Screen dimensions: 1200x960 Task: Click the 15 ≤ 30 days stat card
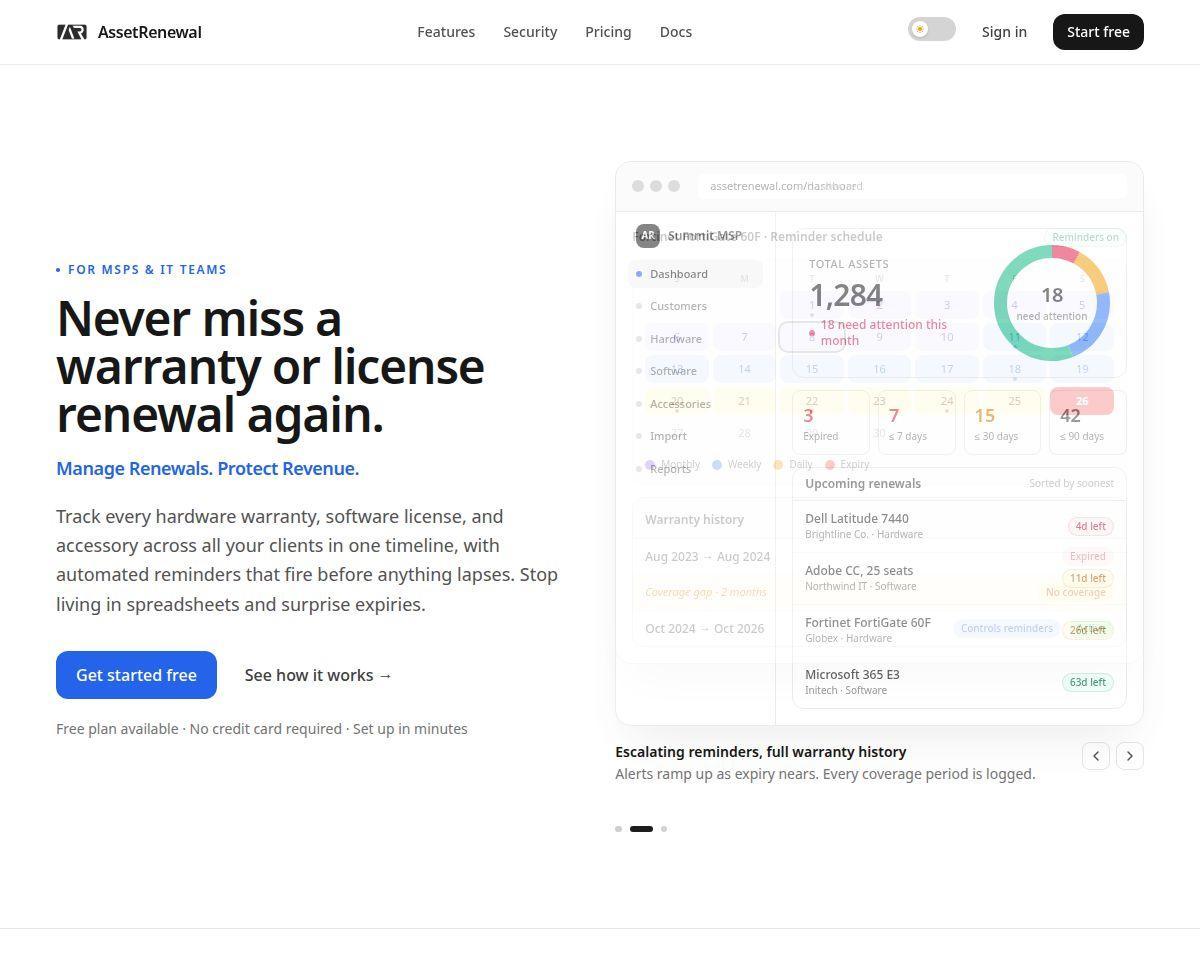pos(1002,422)
